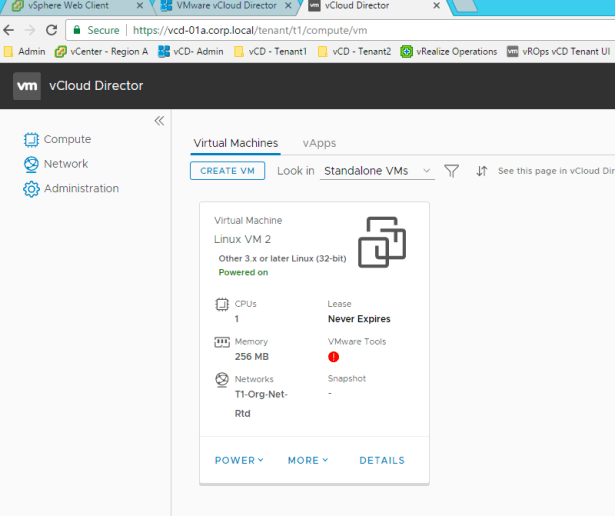The height and width of the screenshot is (516, 615).
Task: Click the filter funnel icon
Action: pos(451,171)
